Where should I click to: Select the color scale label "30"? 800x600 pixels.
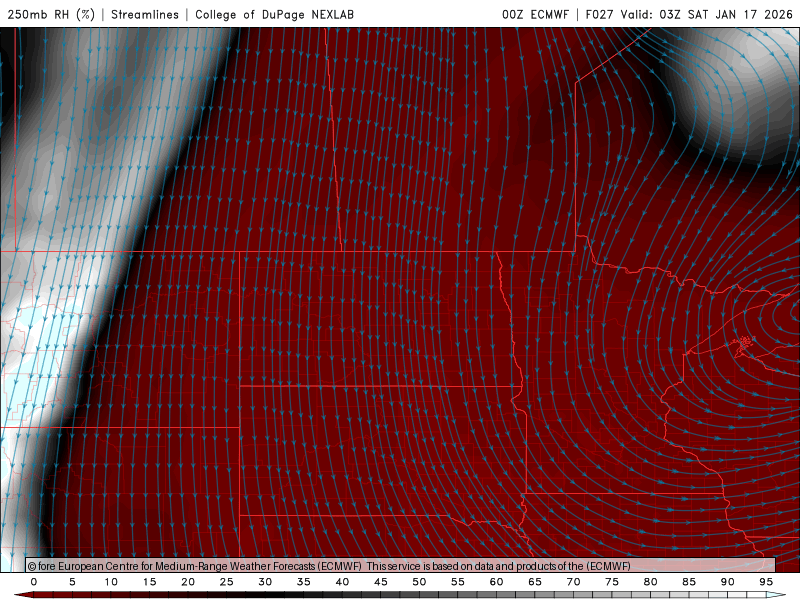point(265,582)
